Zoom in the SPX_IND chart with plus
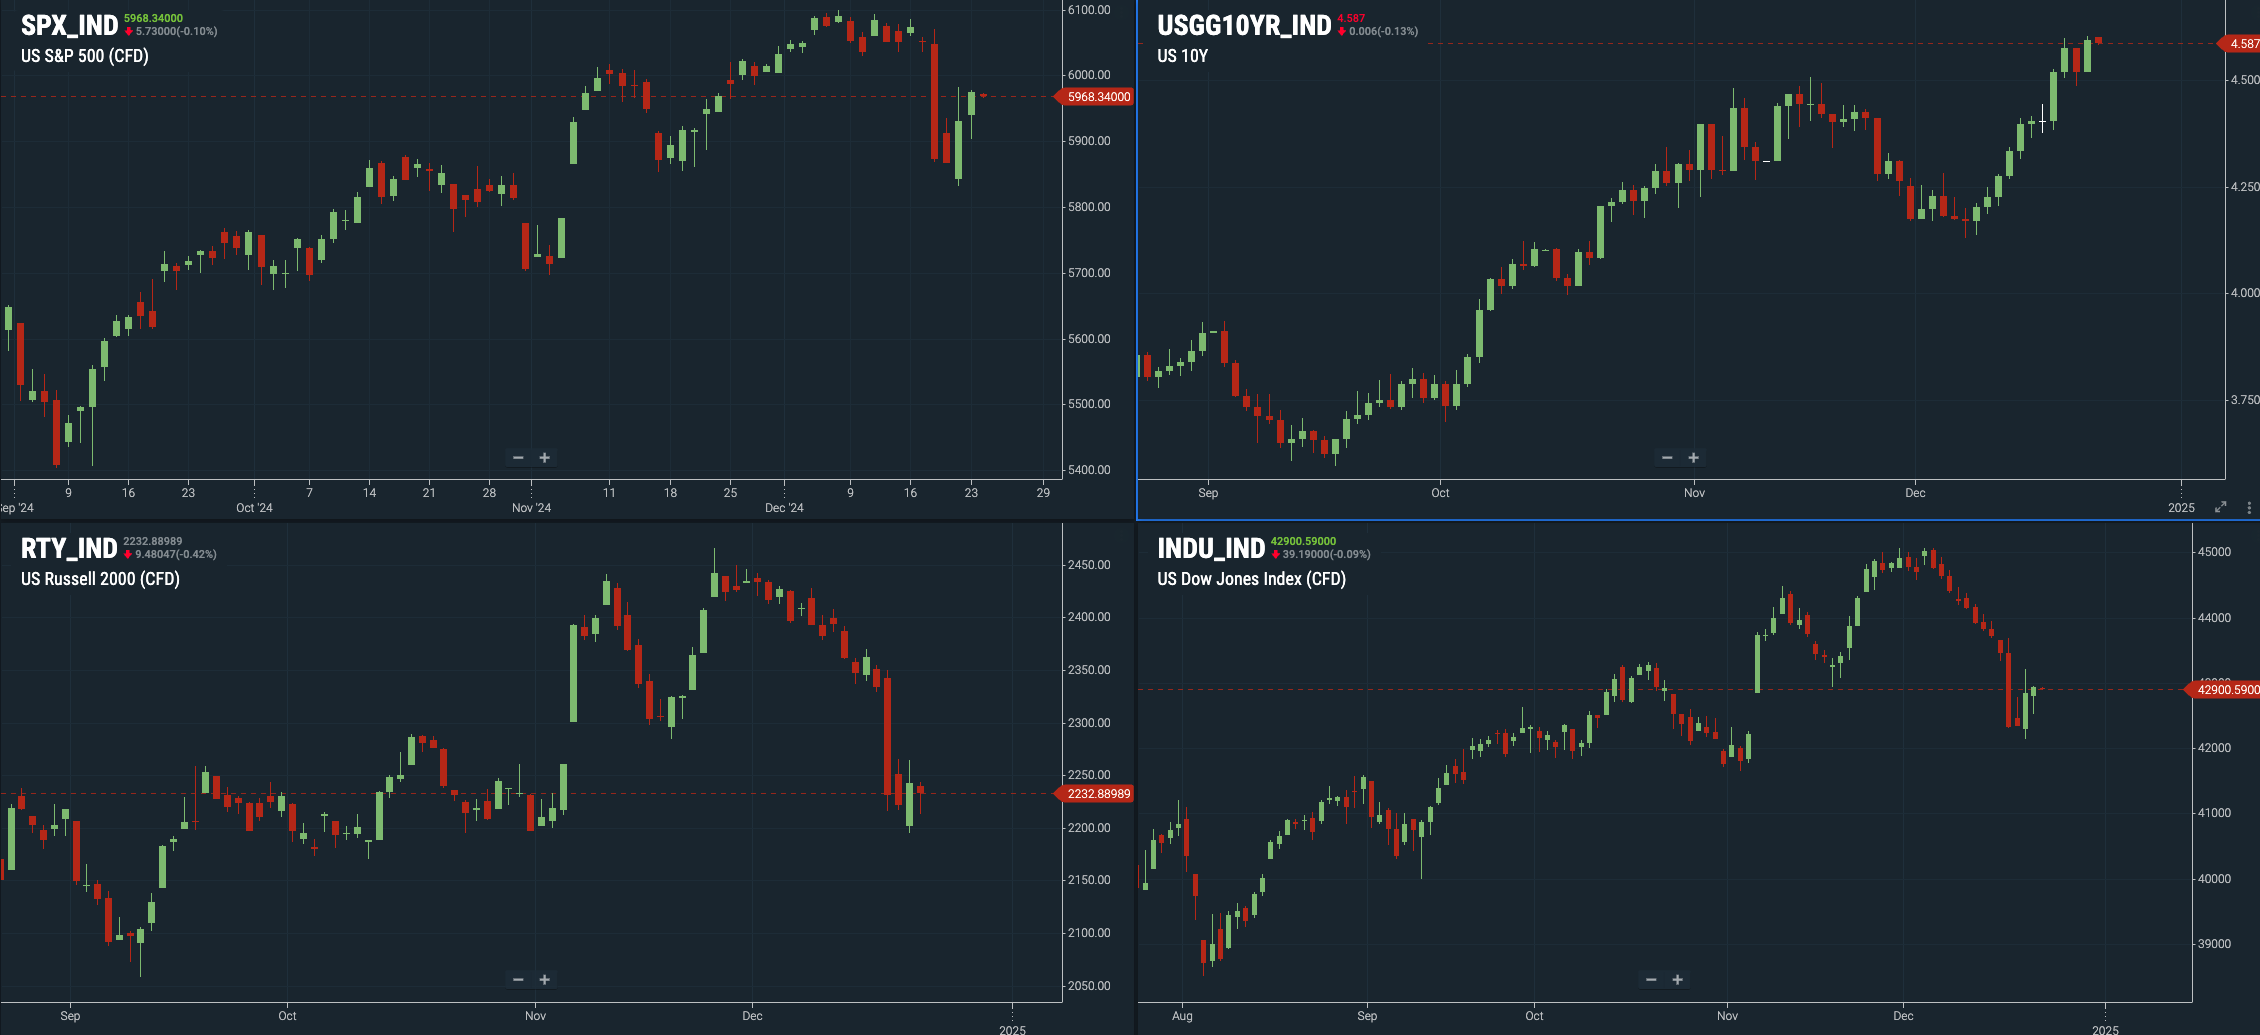This screenshot has height=1035, width=2260. [545, 458]
